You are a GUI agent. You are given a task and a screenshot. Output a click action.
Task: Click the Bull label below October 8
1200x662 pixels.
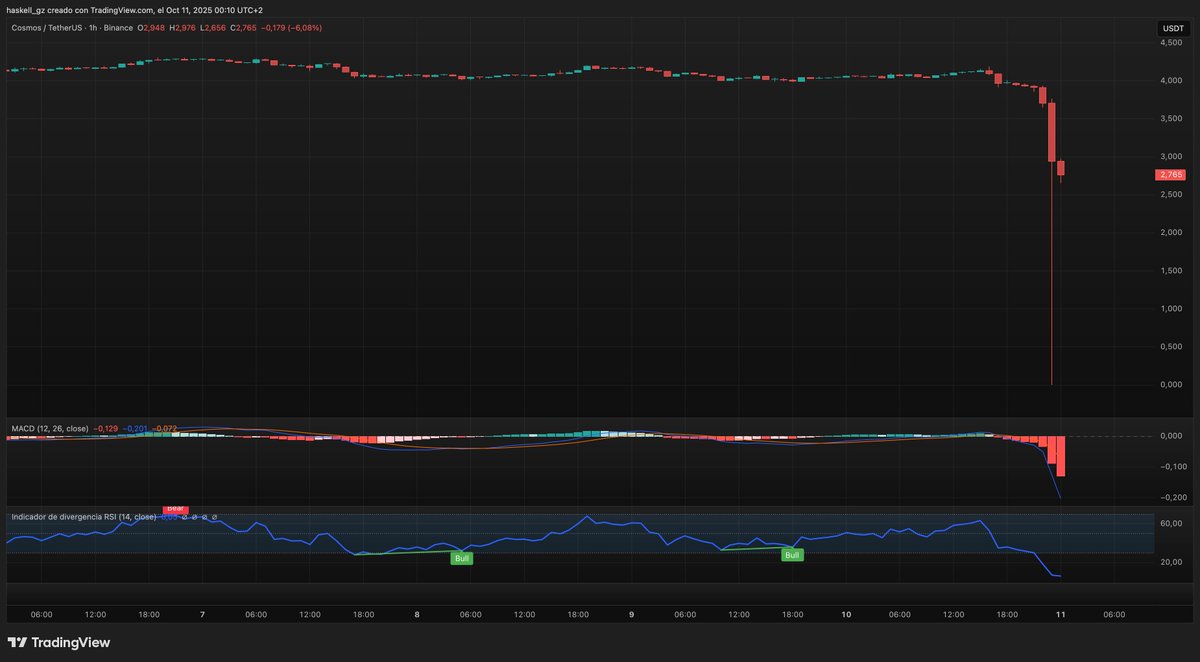coord(462,558)
